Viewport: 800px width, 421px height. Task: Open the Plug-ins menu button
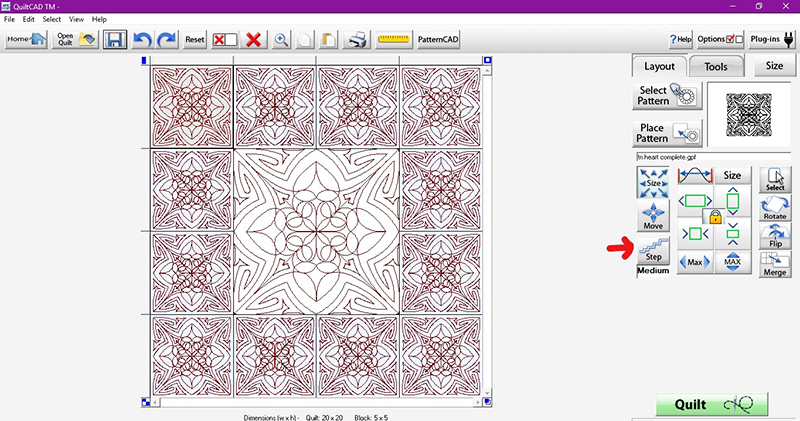(x=771, y=39)
